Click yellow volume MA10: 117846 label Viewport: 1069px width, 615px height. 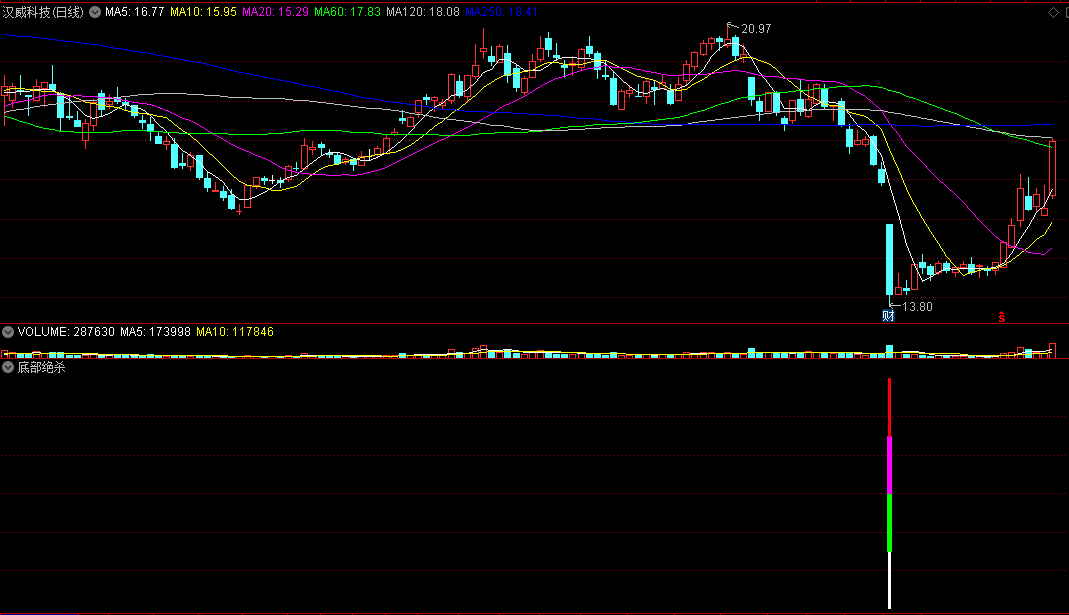click(235, 332)
